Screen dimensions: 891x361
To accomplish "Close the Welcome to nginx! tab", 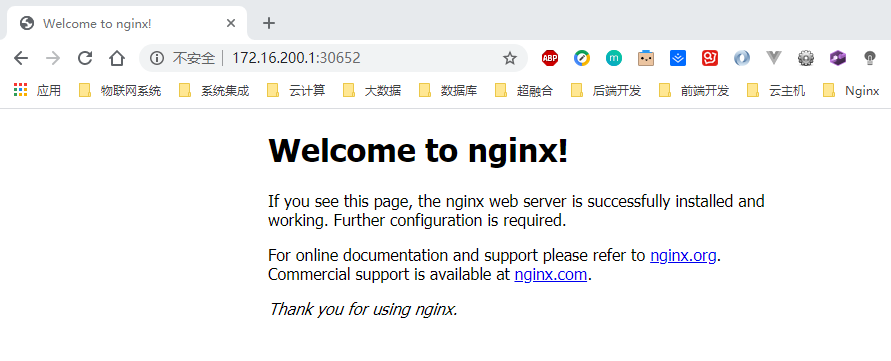I will pos(231,23).
